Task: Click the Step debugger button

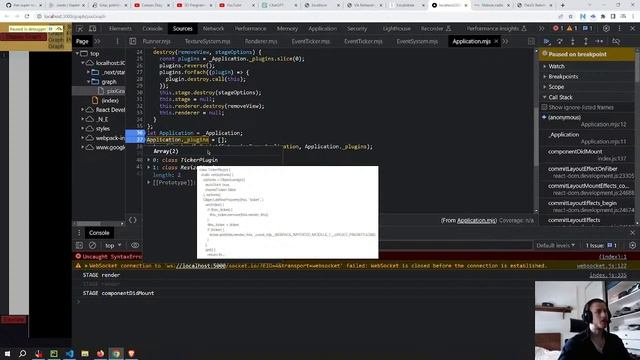Action: pyautogui.click(x=599, y=41)
